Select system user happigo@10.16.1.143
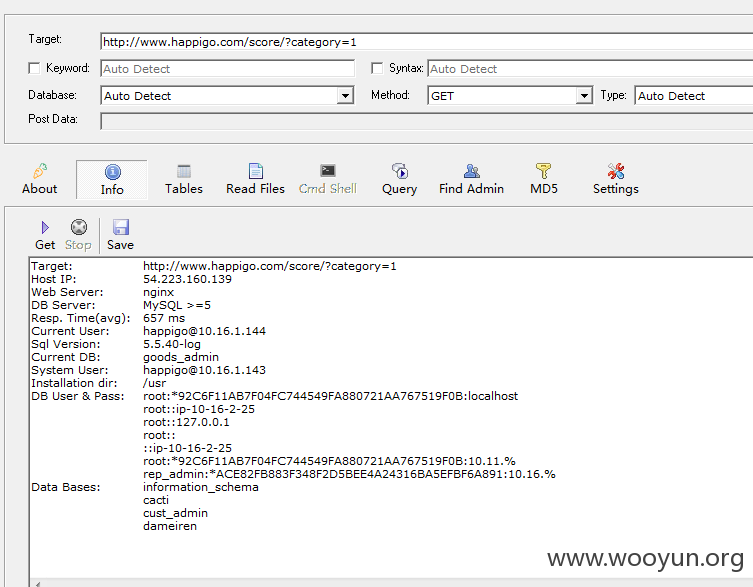Viewport: 753px width, 587px height. point(204,370)
